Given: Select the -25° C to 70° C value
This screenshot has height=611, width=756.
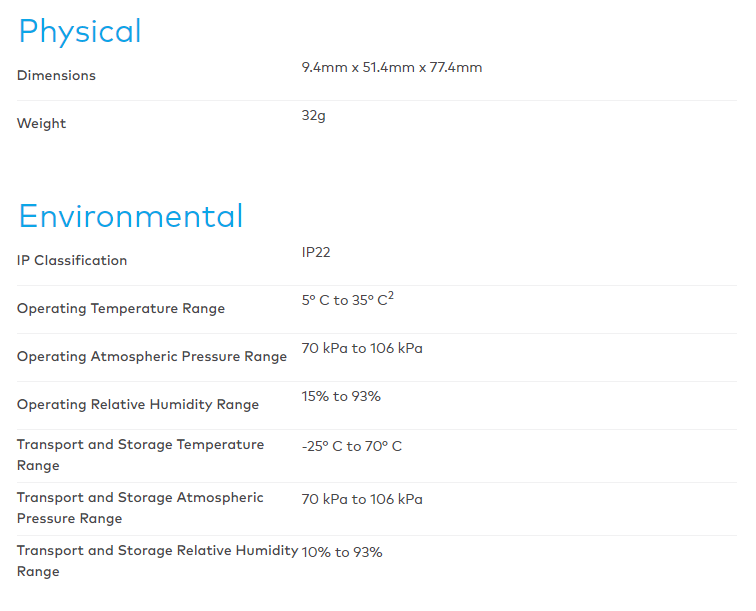Looking at the screenshot, I should (352, 447).
